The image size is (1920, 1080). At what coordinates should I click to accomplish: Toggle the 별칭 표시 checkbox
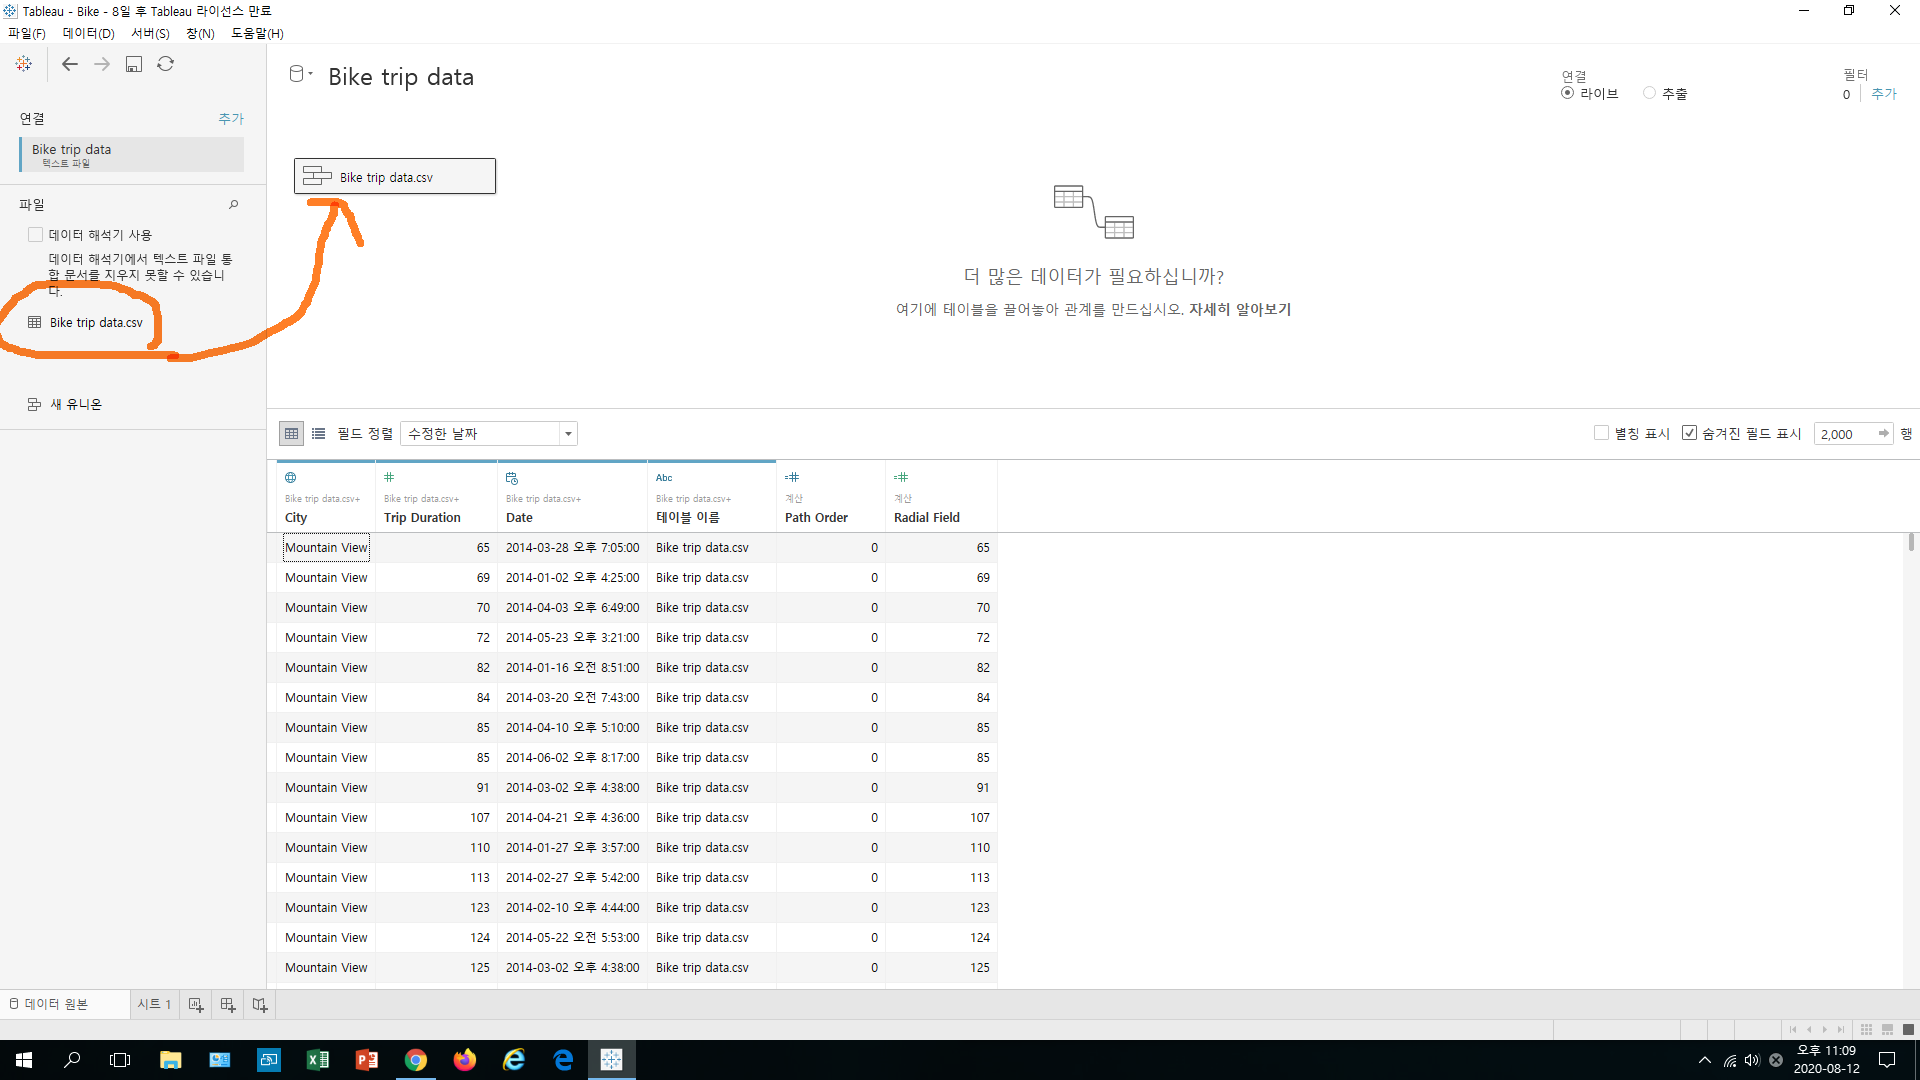click(x=1601, y=433)
